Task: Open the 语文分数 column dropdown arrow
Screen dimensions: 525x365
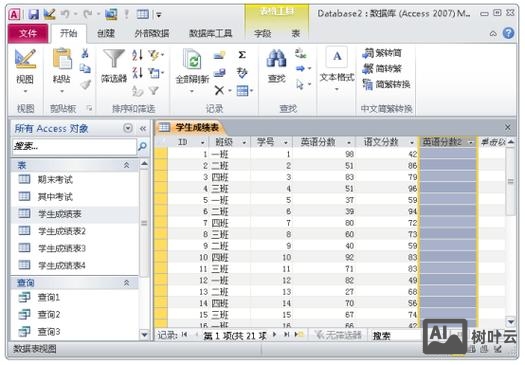Action: click(x=412, y=143)
